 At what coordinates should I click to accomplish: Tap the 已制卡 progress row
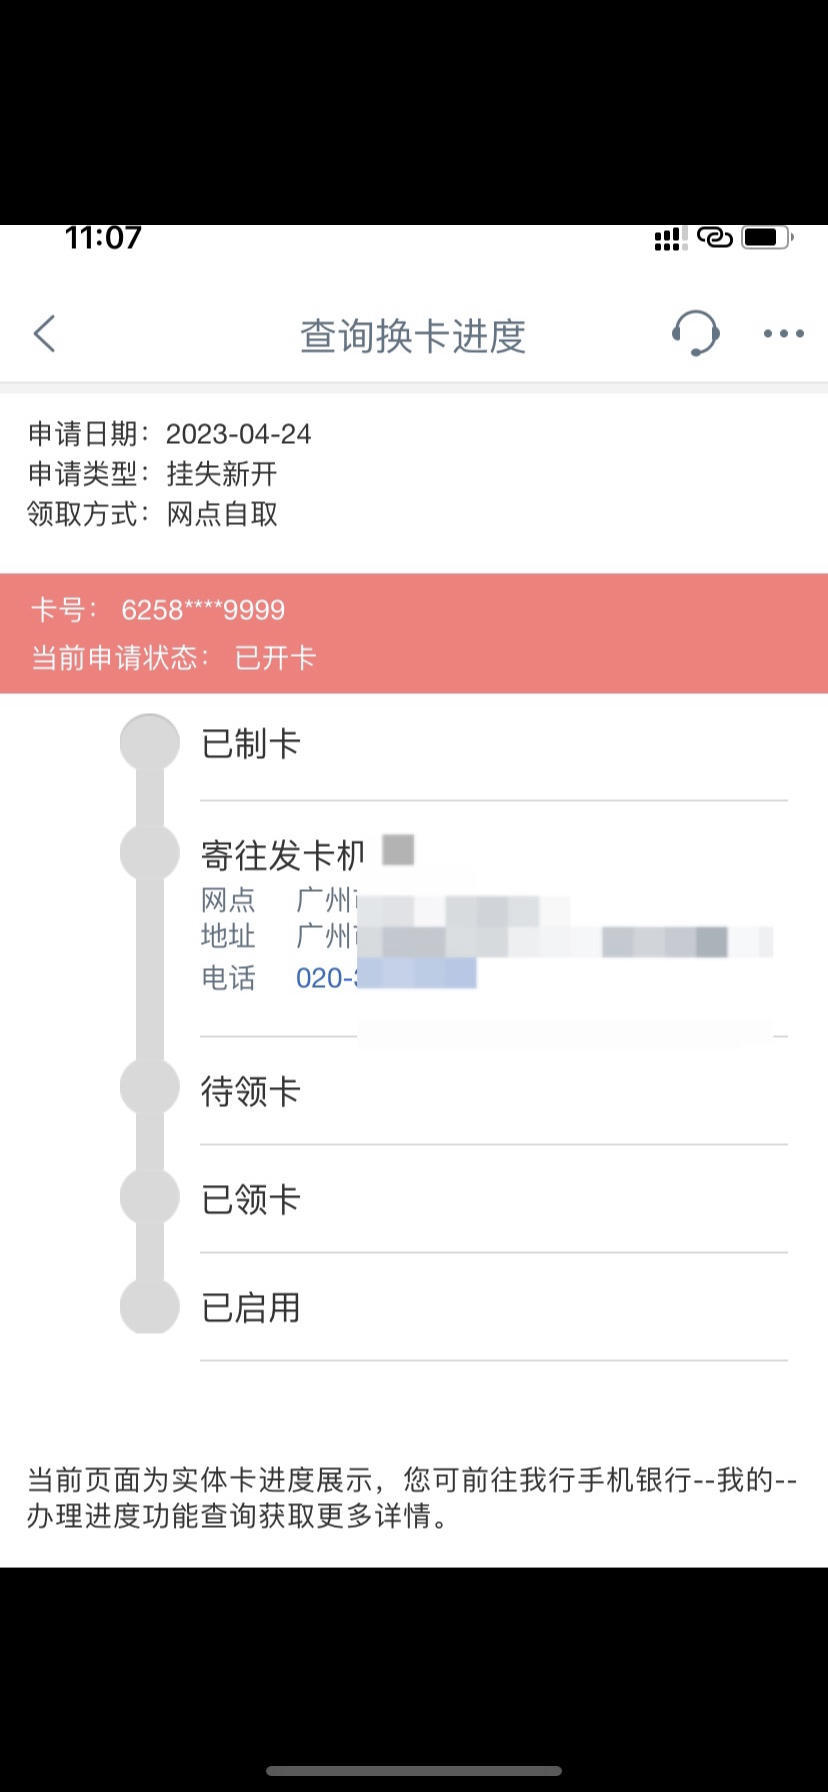494,746
